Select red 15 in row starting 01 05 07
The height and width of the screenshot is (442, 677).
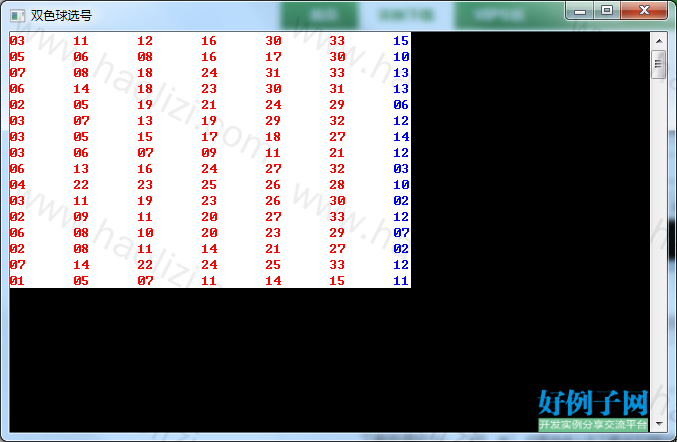(337, 281)
